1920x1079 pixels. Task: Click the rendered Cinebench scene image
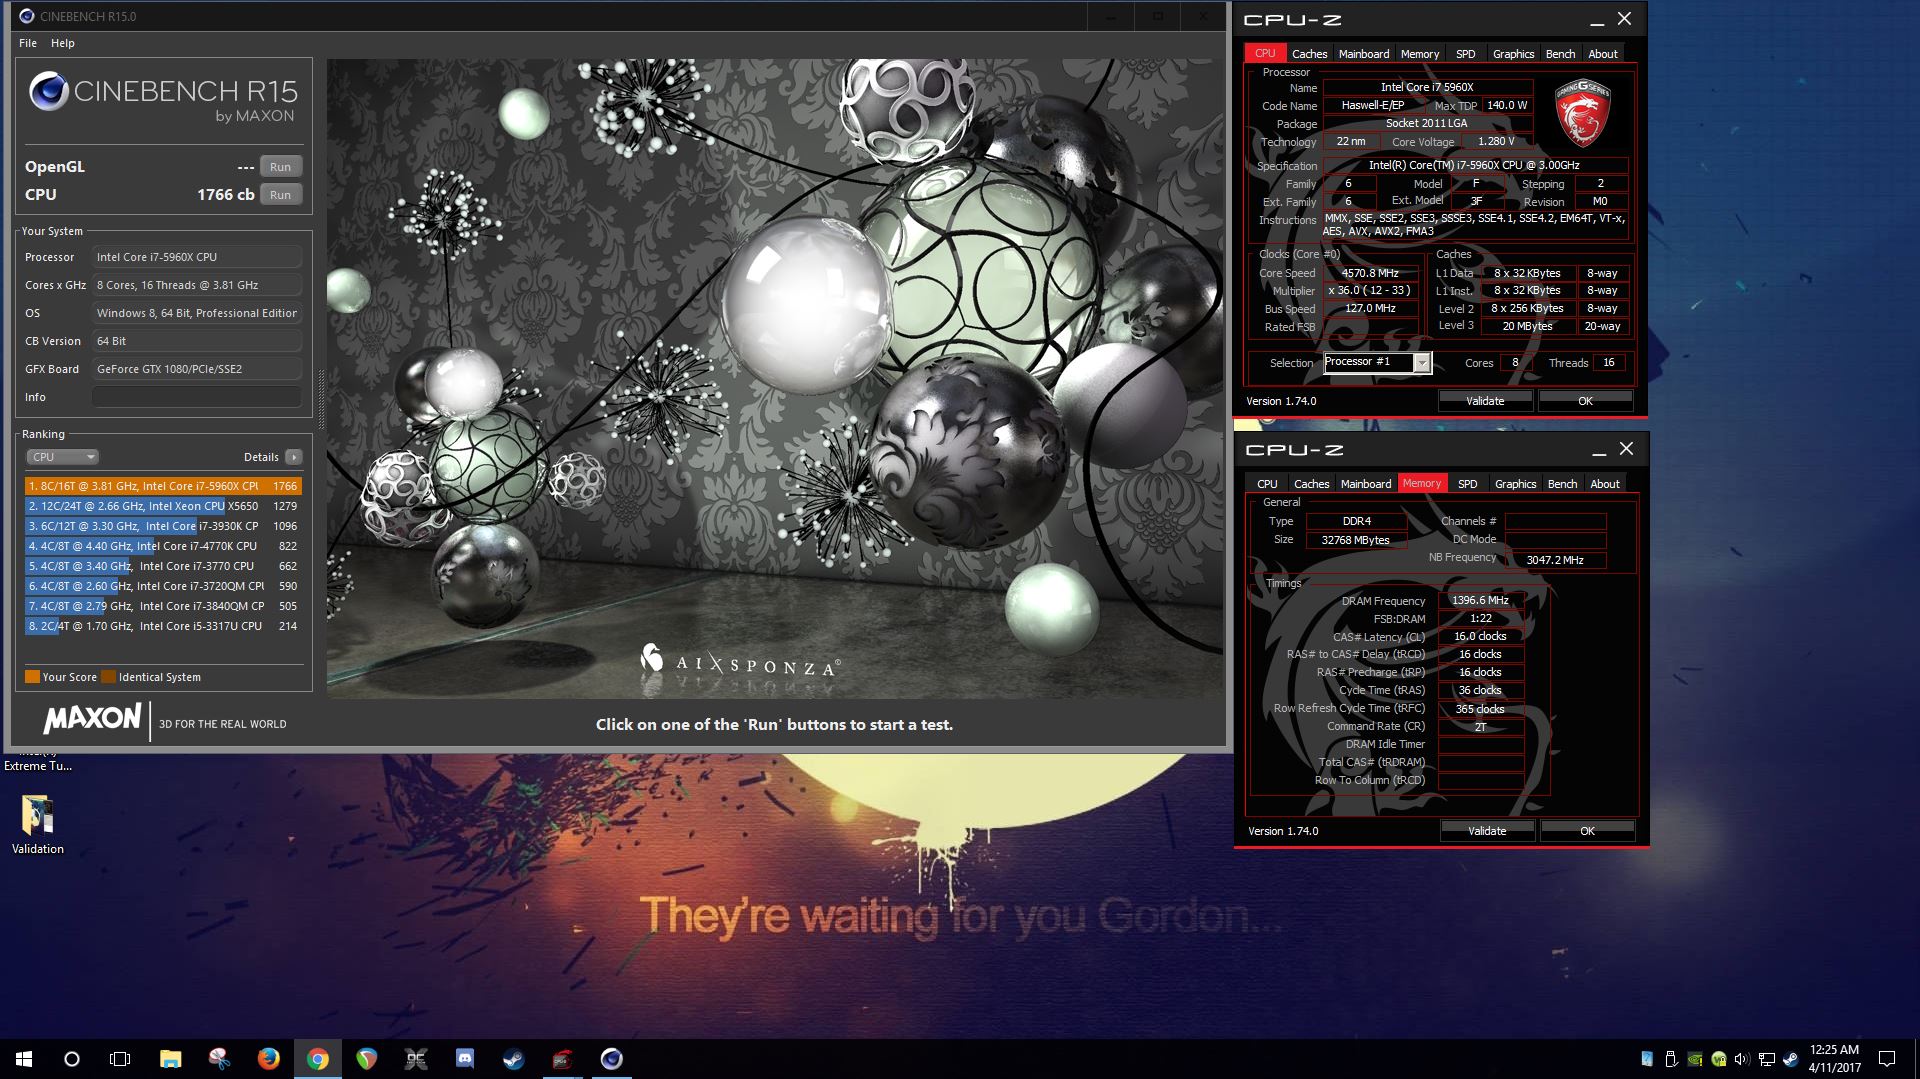(775, 378)
